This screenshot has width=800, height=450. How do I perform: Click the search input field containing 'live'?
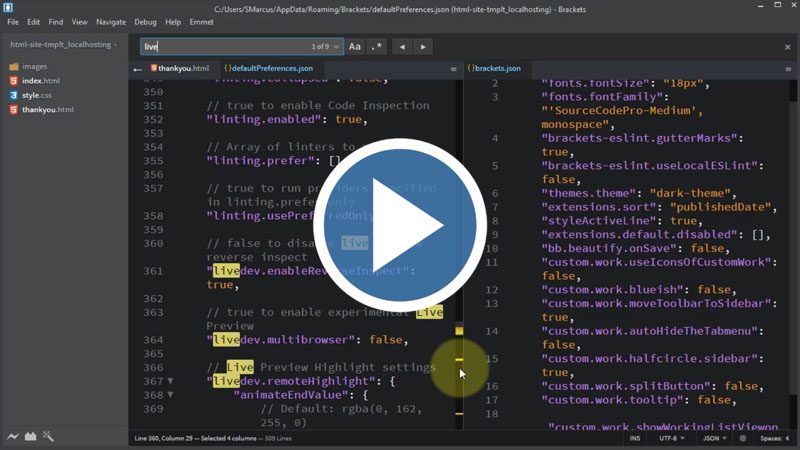coord(220,47)
